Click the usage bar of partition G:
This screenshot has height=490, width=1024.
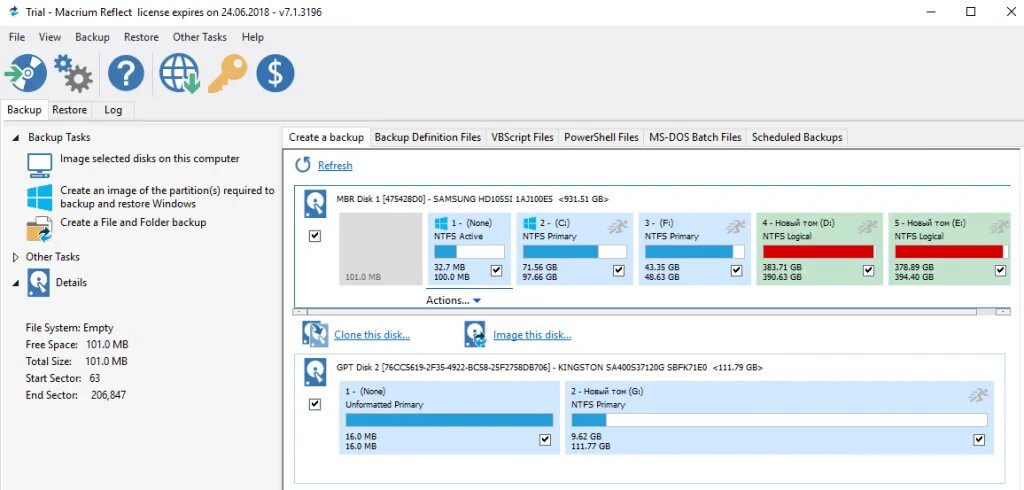coord(779,420)
